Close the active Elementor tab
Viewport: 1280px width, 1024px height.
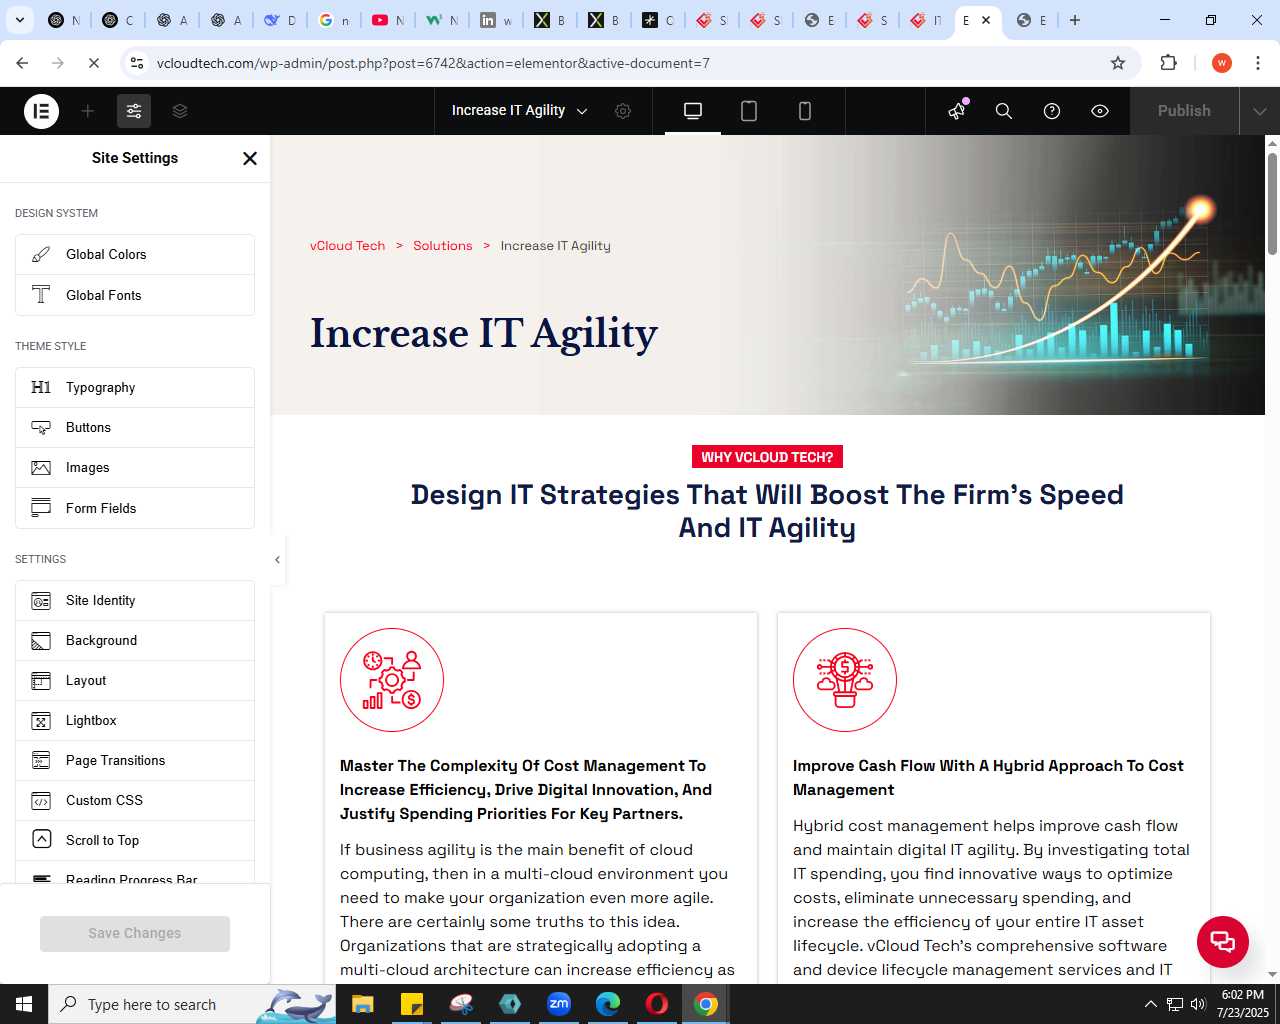tap(986, 20)
